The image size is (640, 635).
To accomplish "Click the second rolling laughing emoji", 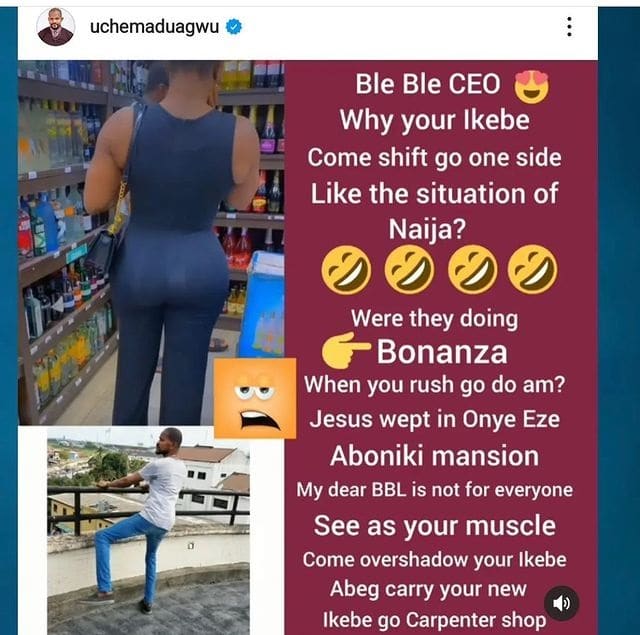I will 409,270.
